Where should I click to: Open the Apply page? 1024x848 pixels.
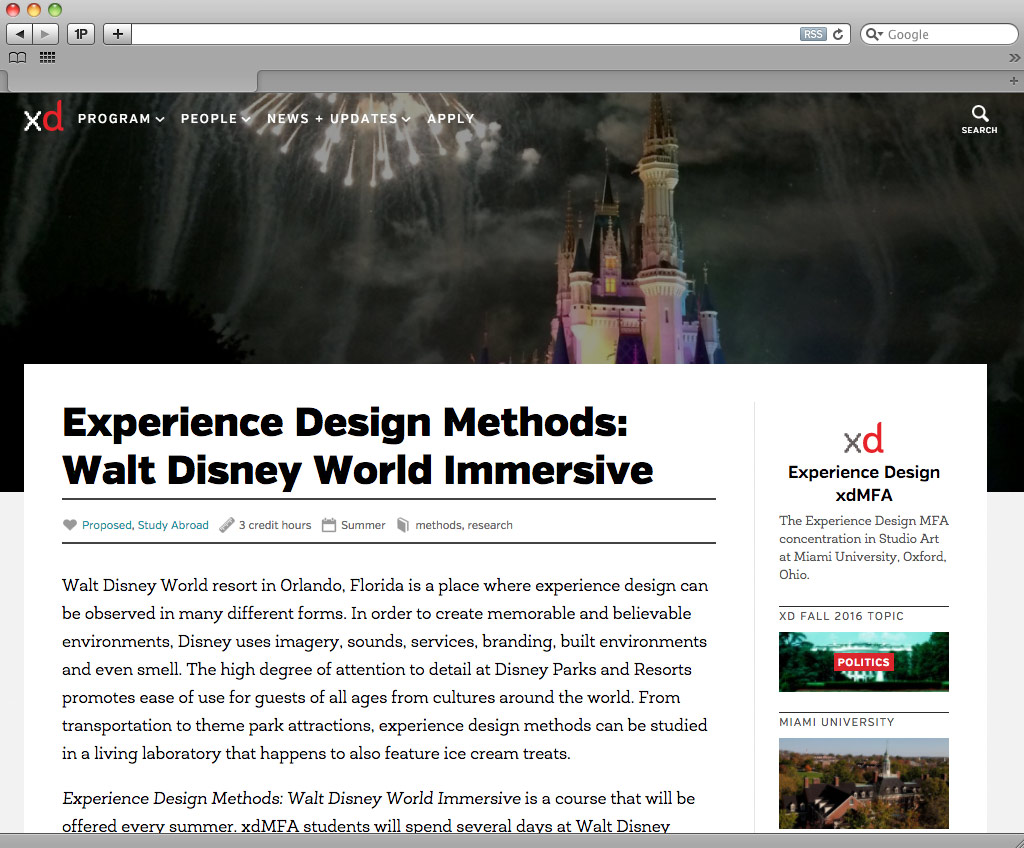tap(451, 119)
